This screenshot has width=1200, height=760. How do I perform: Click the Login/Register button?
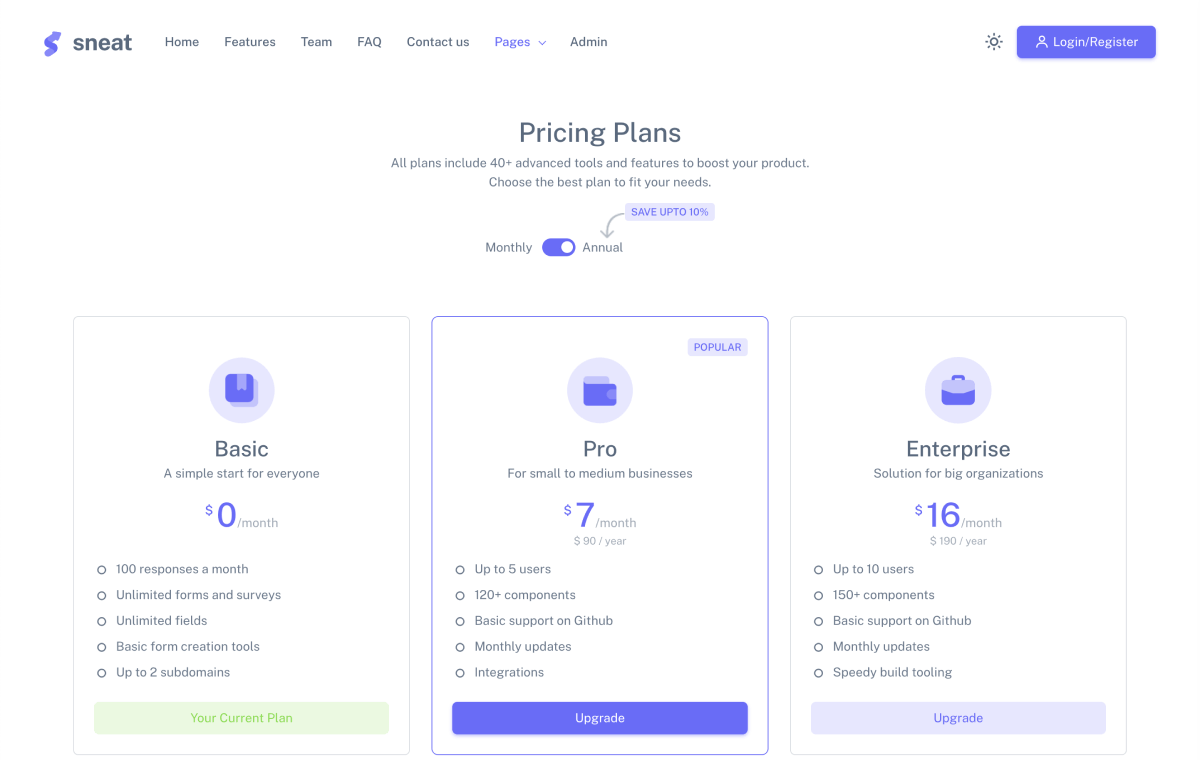[x=1086, y=41]
